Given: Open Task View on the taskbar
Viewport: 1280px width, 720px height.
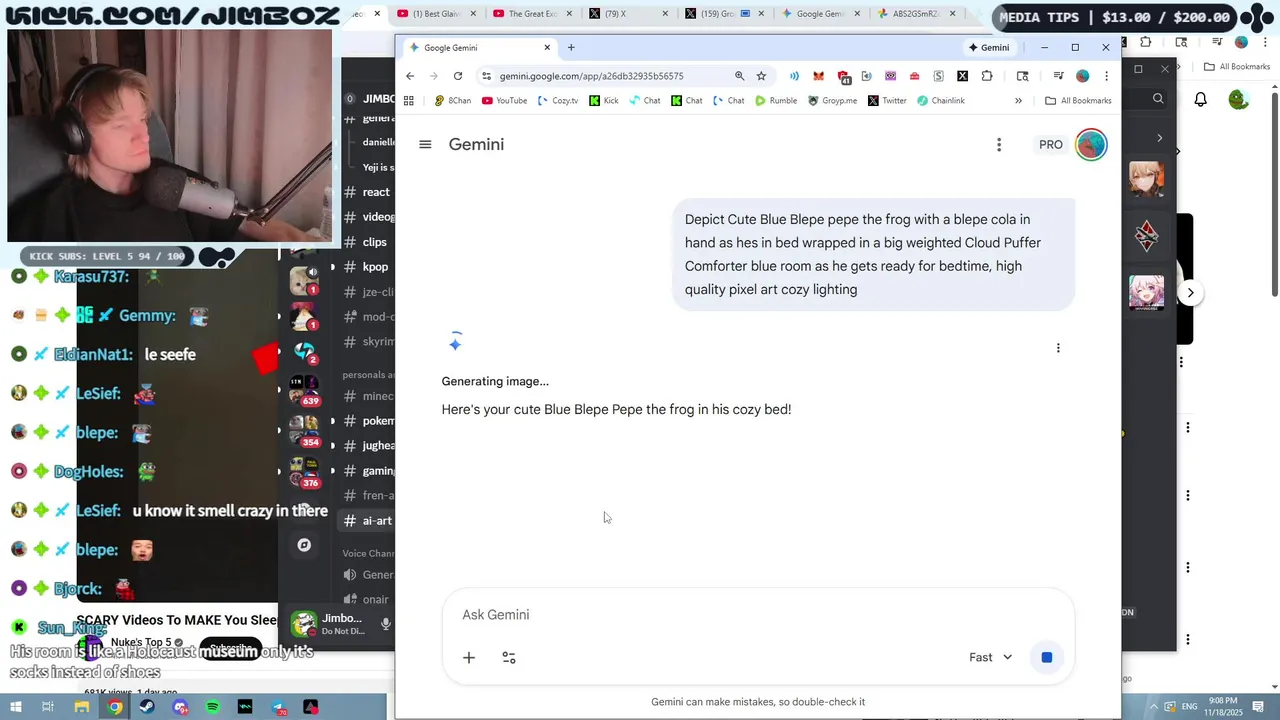Looking at the screenshot, I should (x=48, y=707).
